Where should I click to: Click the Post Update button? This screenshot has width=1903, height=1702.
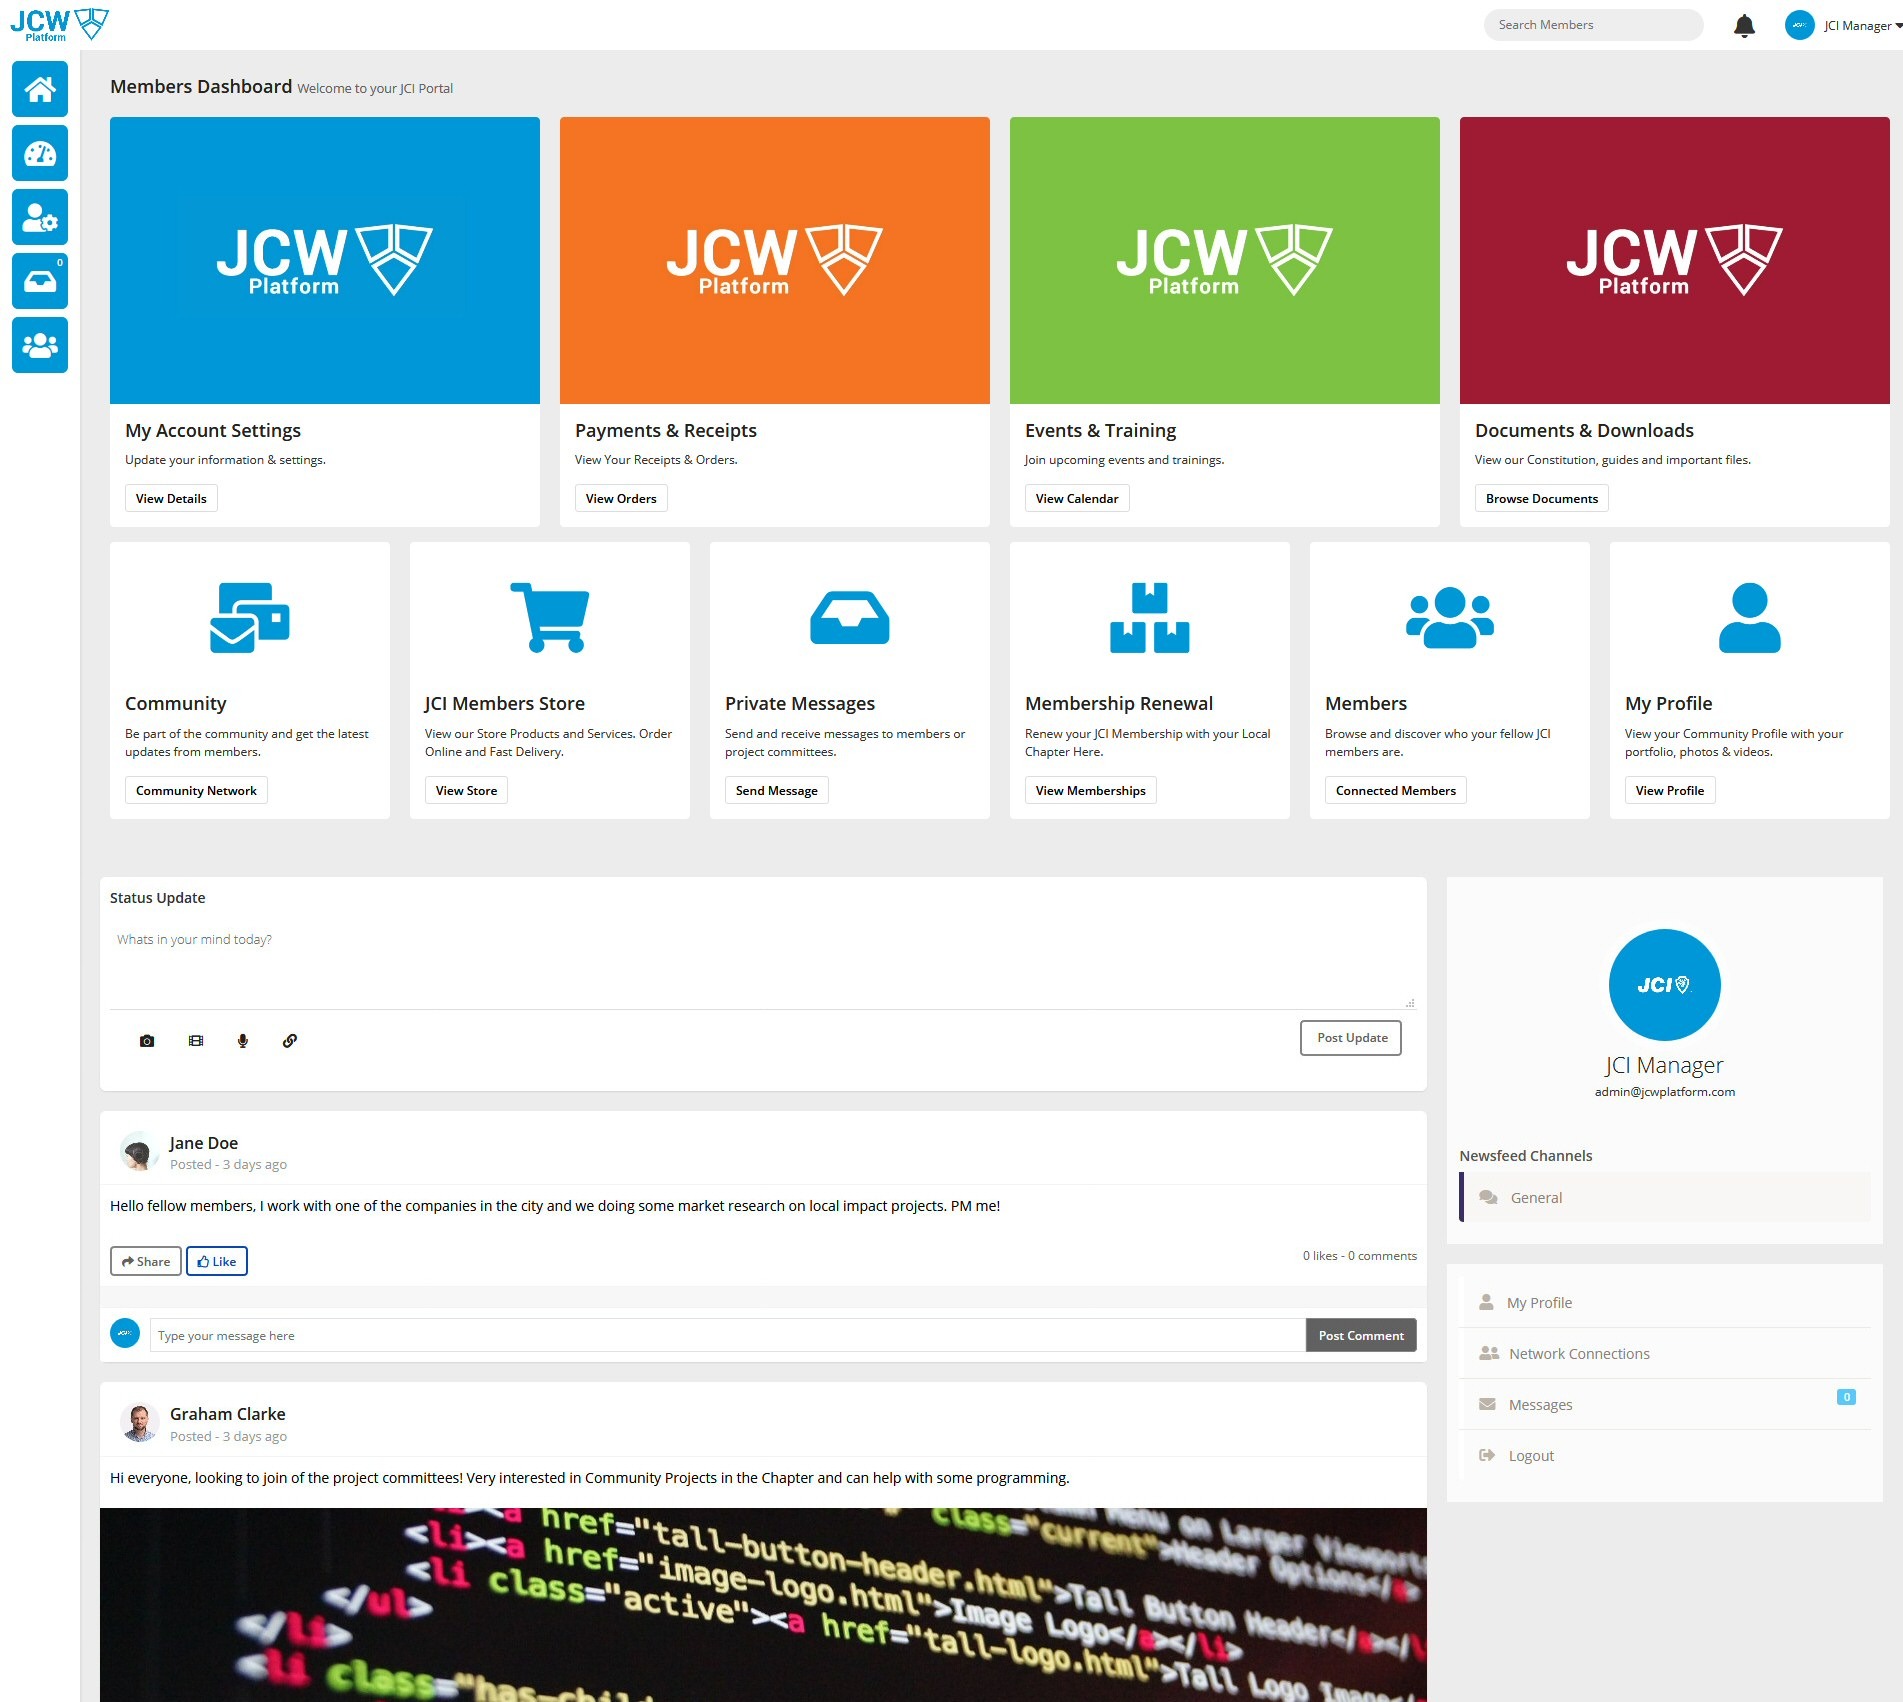pos(1351,1037)
